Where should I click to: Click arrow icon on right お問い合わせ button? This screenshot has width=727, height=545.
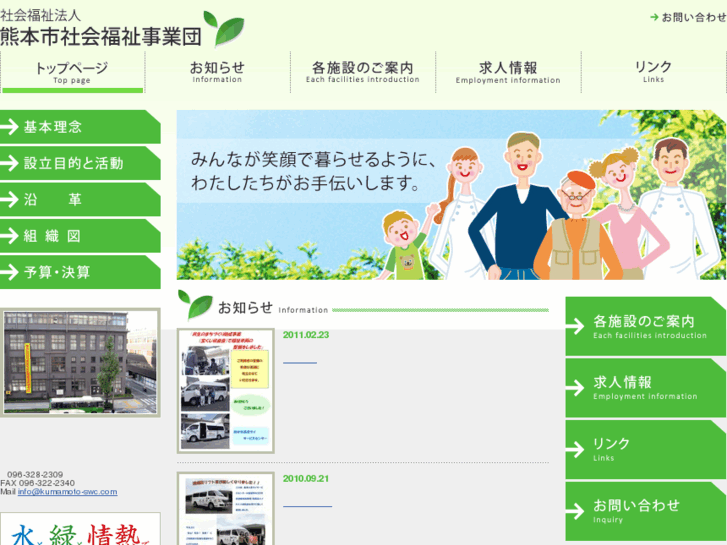click(575, 511)
